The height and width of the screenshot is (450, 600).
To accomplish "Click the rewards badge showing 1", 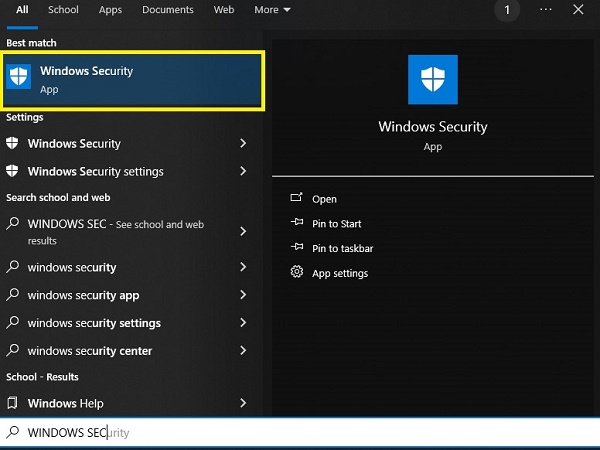I will tap(507, 10).
